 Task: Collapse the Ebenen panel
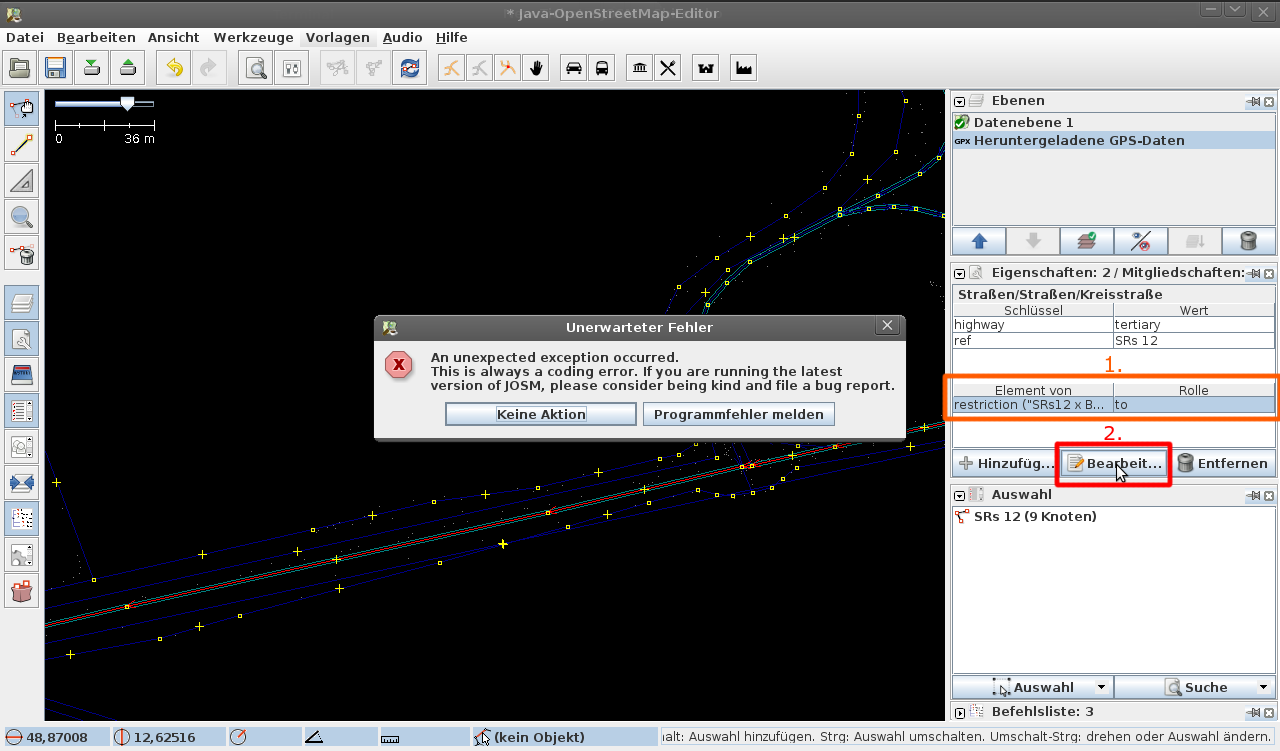[959, 101]
